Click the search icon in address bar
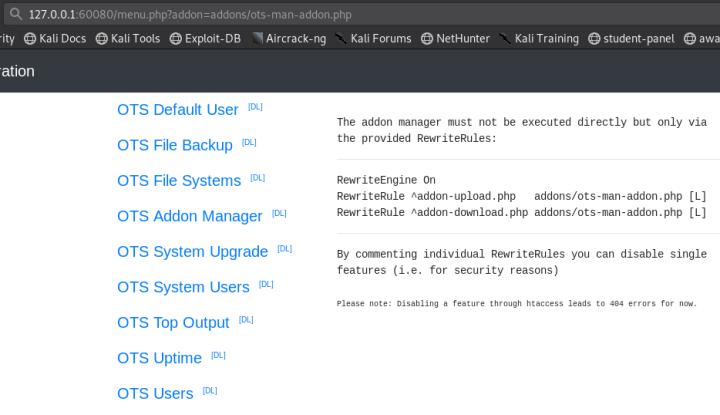The width and height of the screenshot is (720, 415). 15,14
